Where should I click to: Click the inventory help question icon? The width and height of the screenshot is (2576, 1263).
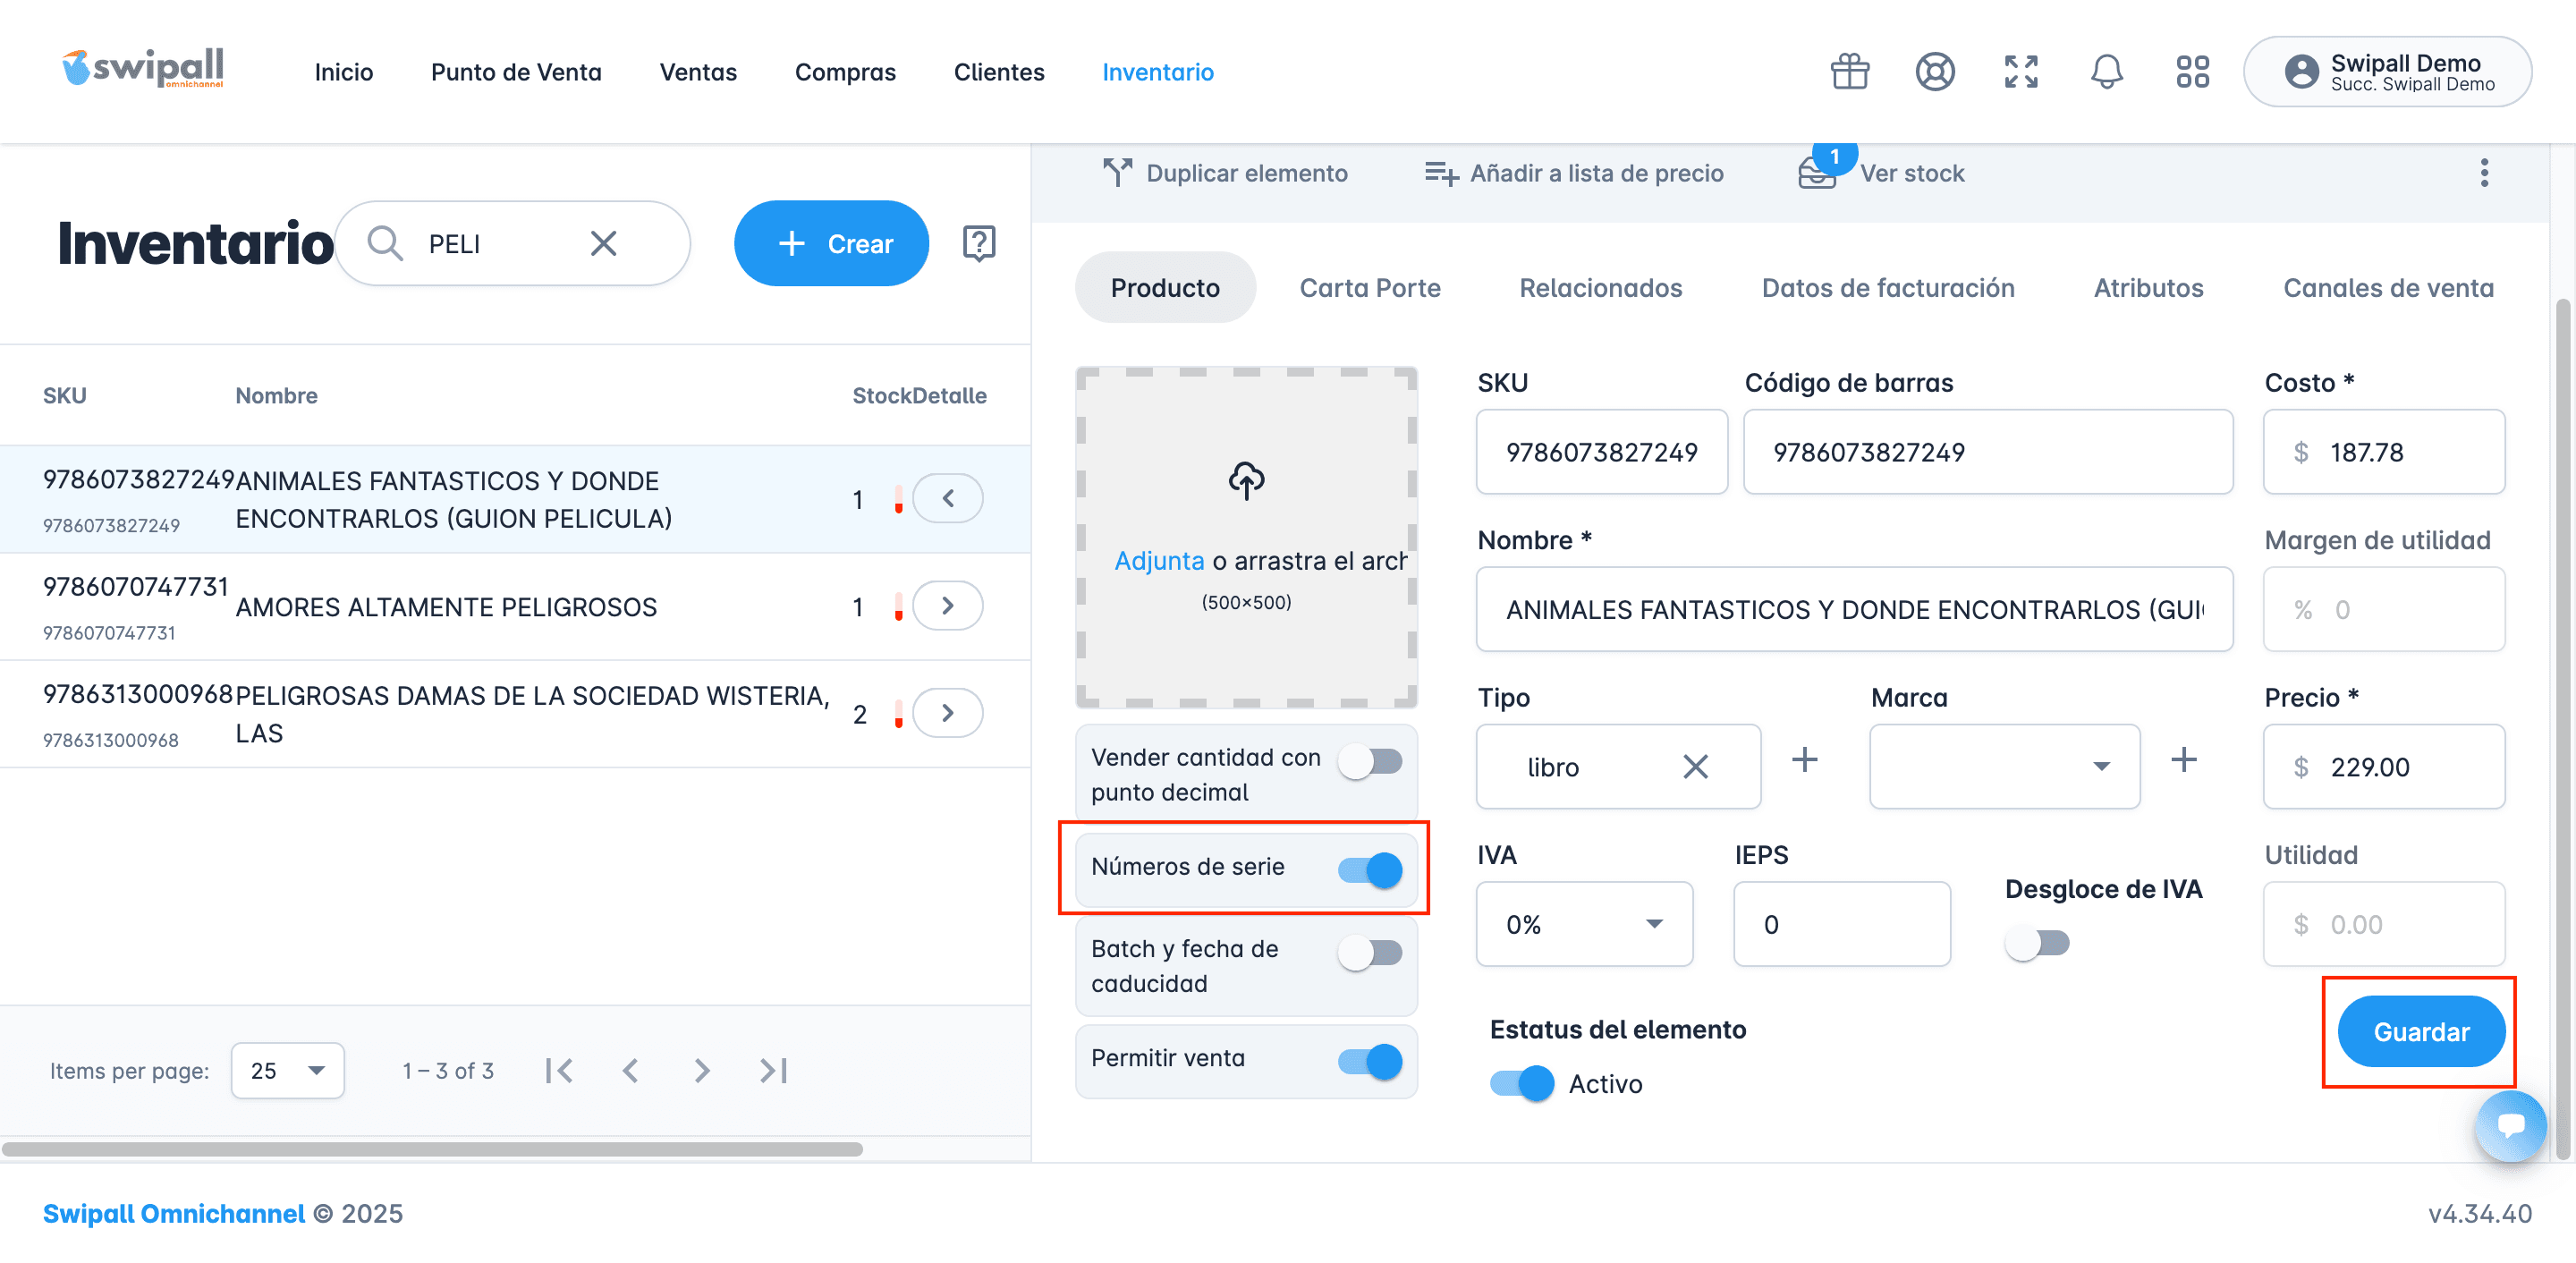[978, 243]
